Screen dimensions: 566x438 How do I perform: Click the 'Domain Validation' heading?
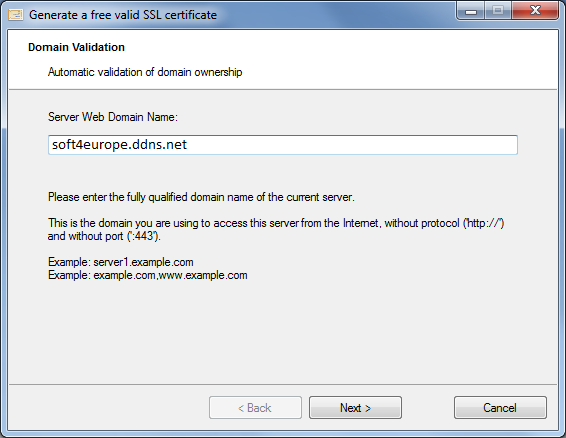(x=77, y=47)
